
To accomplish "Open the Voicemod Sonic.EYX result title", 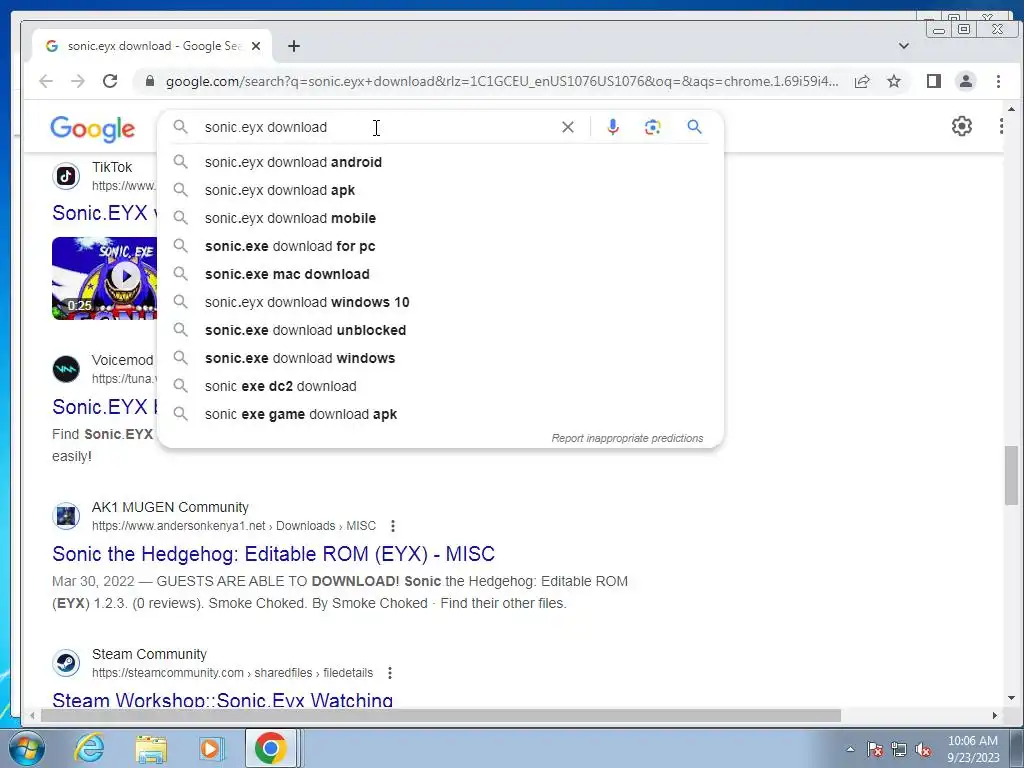I will pyautogui.click(x=104, y=407).
